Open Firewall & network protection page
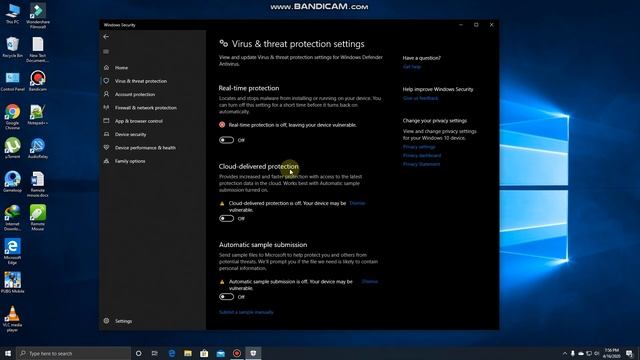Image resolution: width=640 pixels, height=360 pixels. pyautogui.click(x=146, y=108)
